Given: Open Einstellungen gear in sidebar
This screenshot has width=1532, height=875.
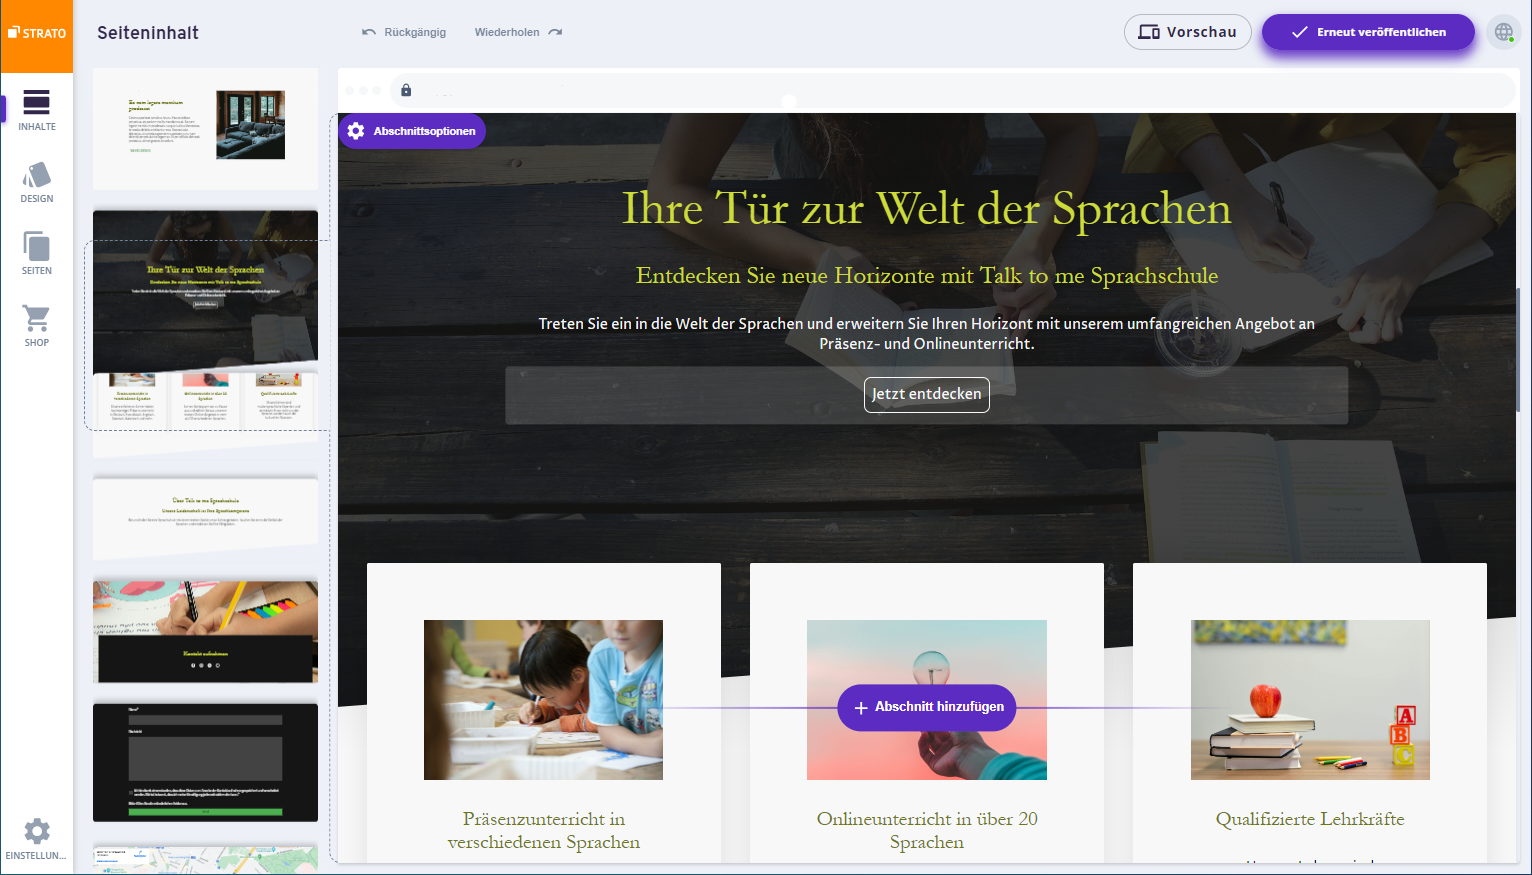Looking at the screenshot, I should point(37,839).
